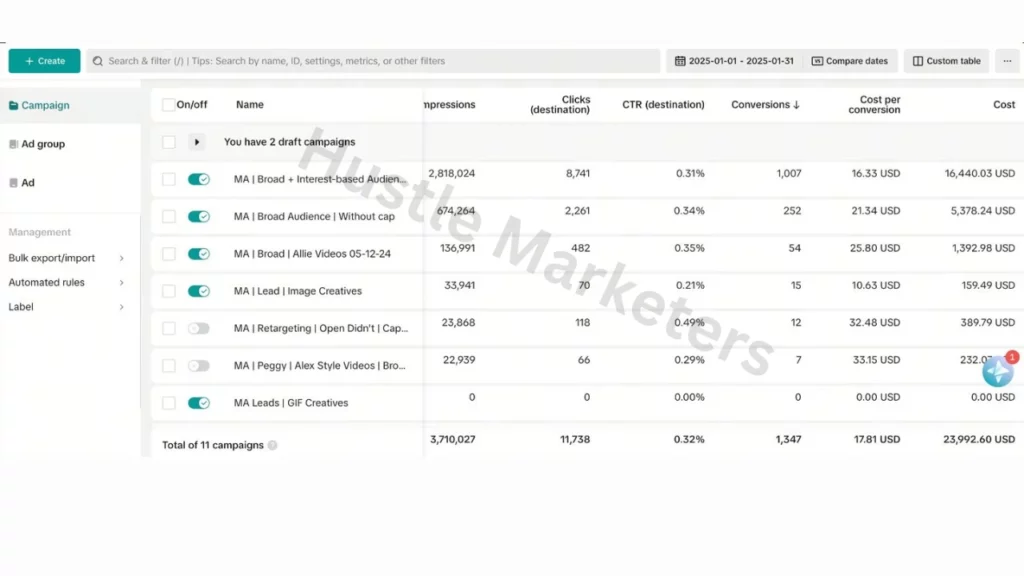The width and height of the screenshot is (1024, 576).
Task: Switch to the Ad tab
Action: tap(28, 183)
